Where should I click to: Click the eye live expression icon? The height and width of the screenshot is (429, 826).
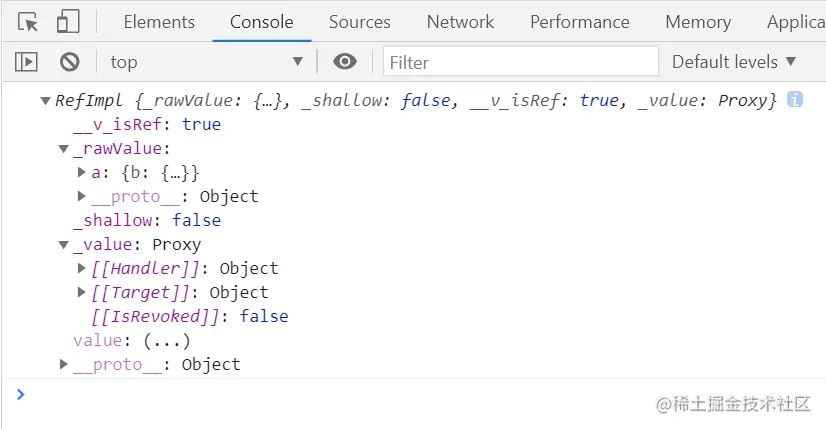(x=345, y=62)
